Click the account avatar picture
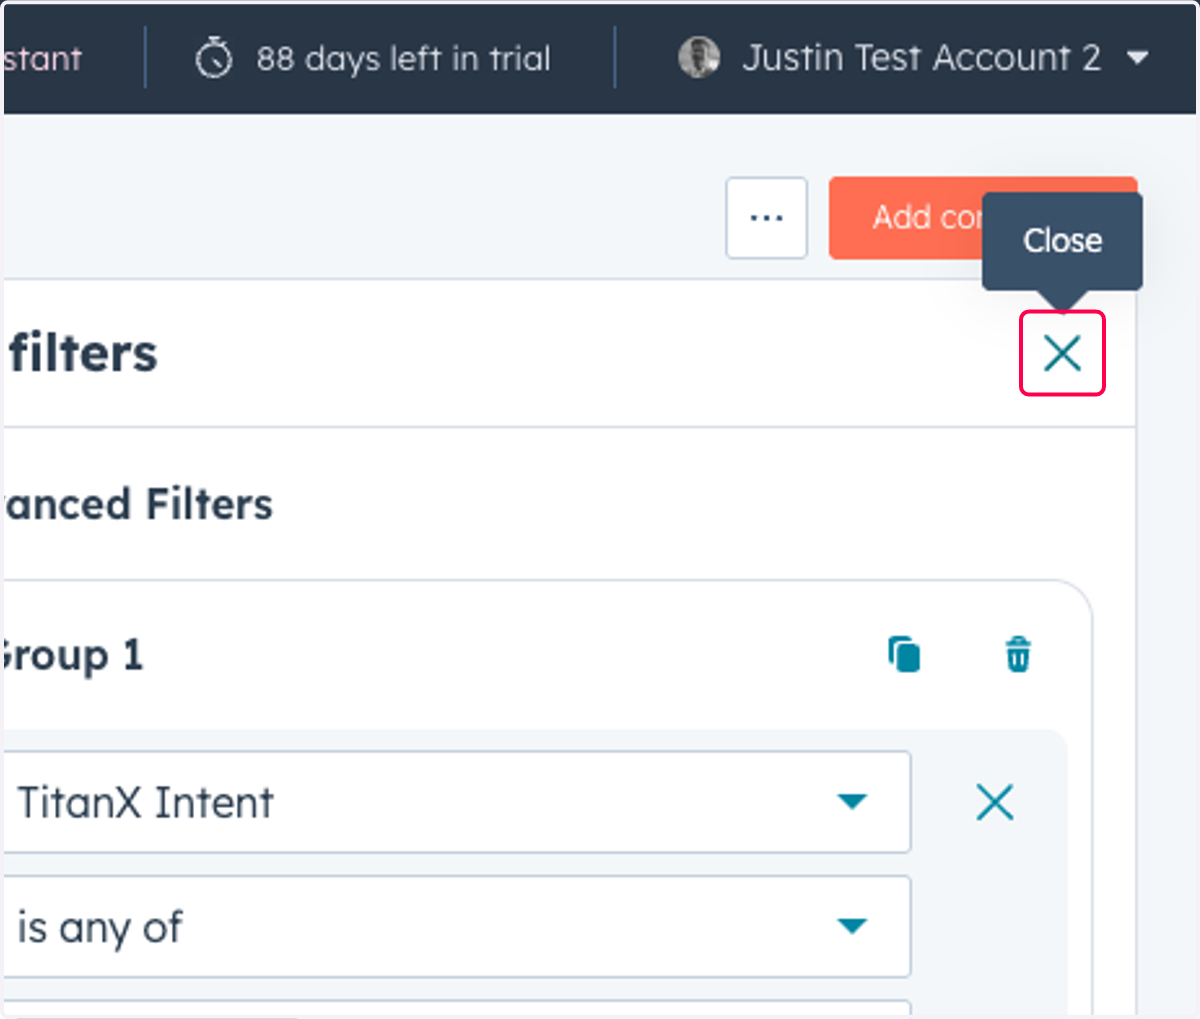This screenshot has height=1019, width=1200. click(x=699, y=58)
